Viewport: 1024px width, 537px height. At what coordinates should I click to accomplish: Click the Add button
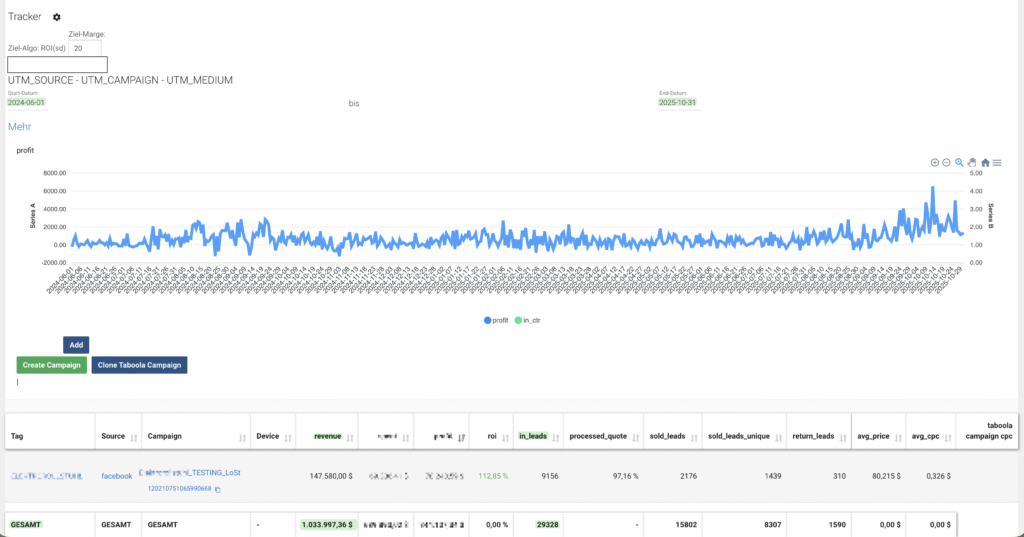[76, 345]
